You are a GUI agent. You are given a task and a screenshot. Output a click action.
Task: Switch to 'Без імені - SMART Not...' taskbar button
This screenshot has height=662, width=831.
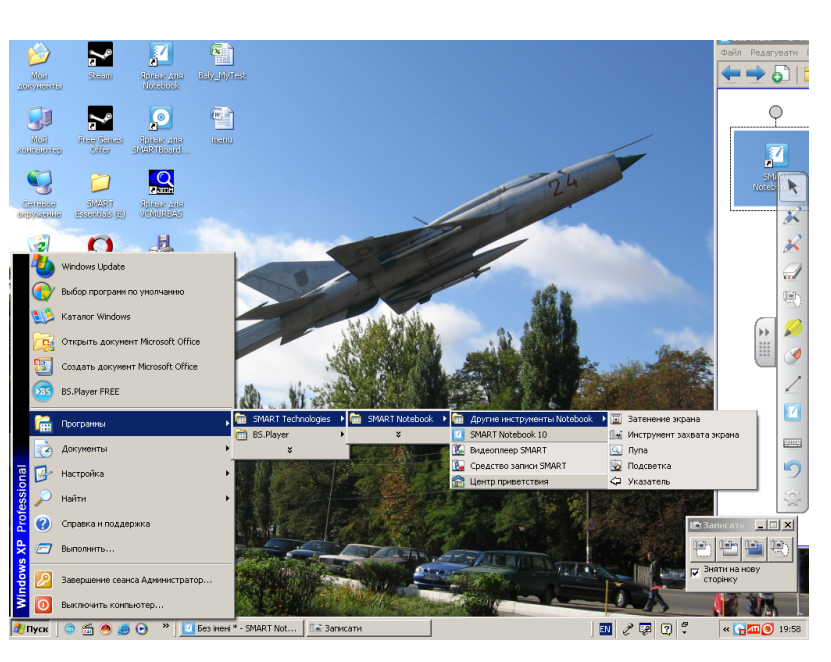(x=242, y=628)
